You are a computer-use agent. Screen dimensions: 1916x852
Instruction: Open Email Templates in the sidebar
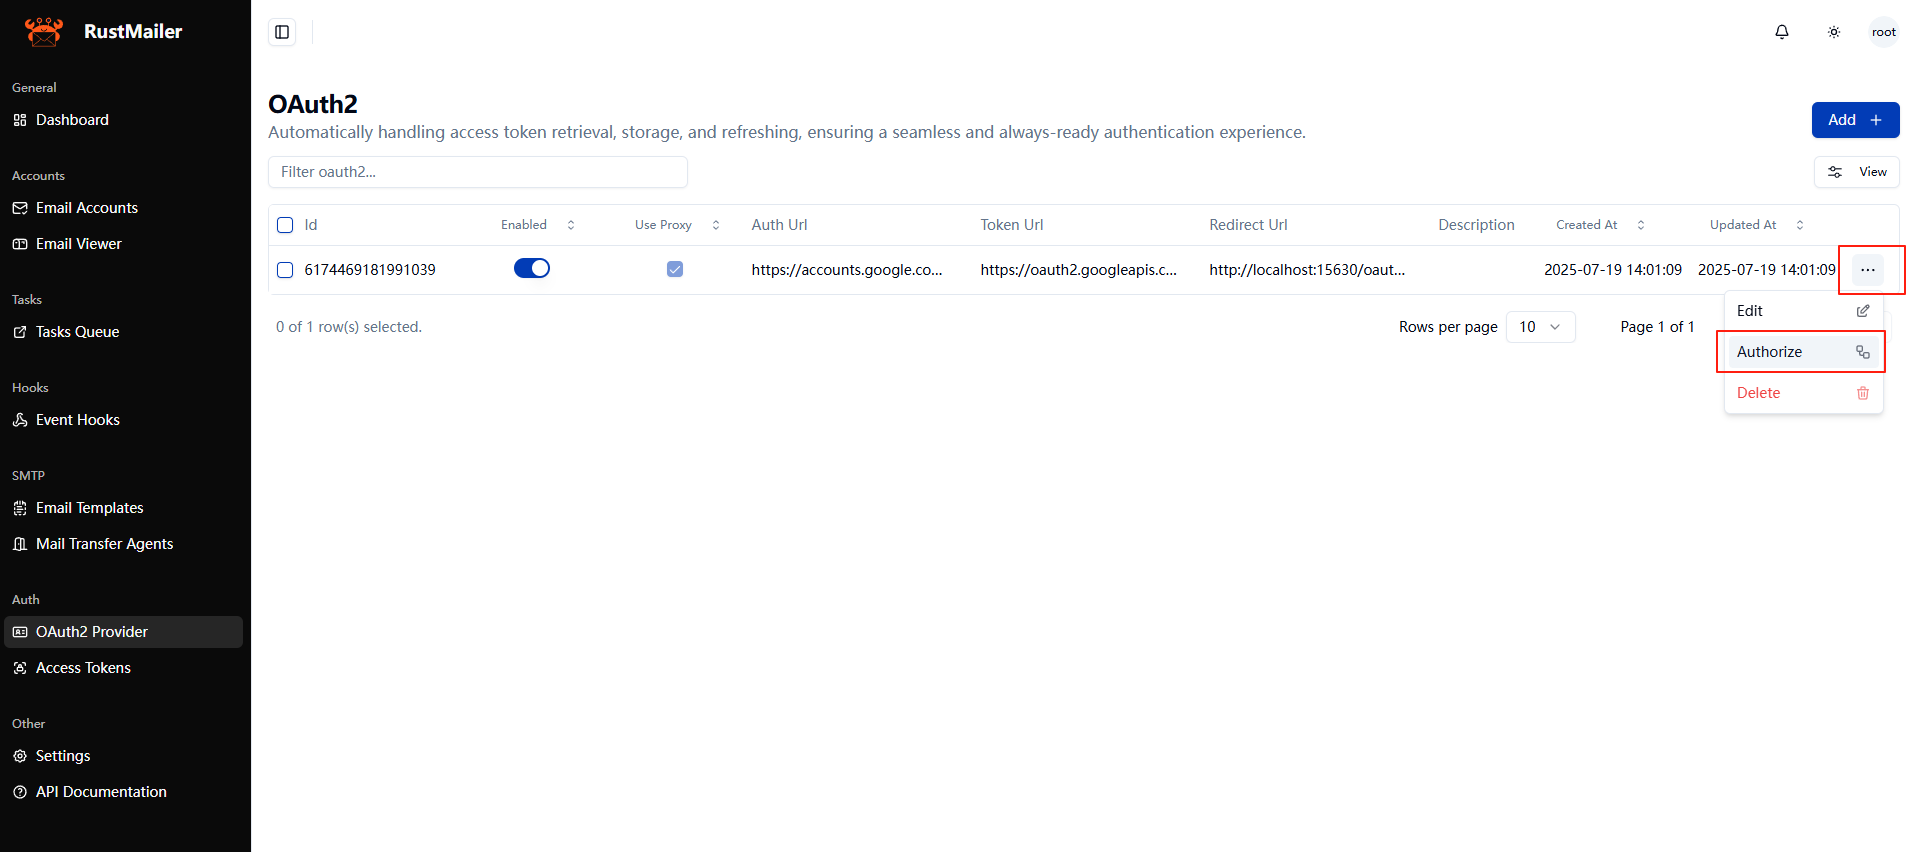tap(124, 508)
